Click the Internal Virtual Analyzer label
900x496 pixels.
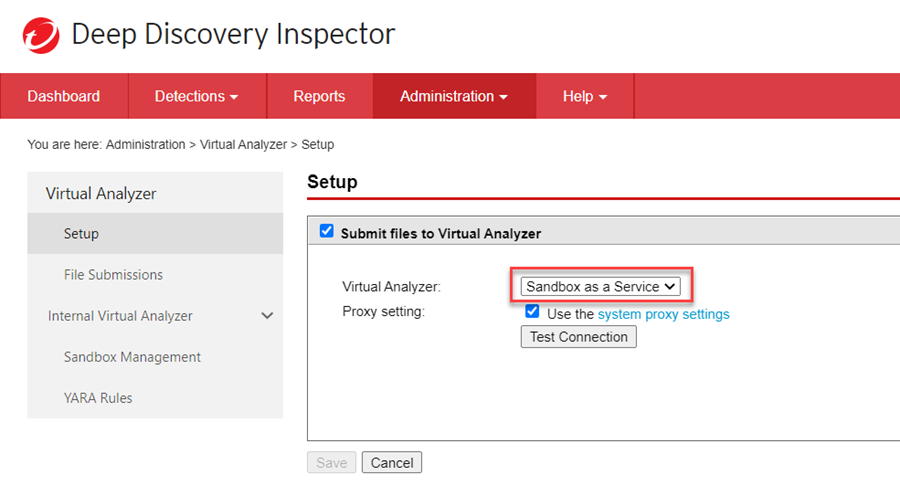(x=120, y=316)
